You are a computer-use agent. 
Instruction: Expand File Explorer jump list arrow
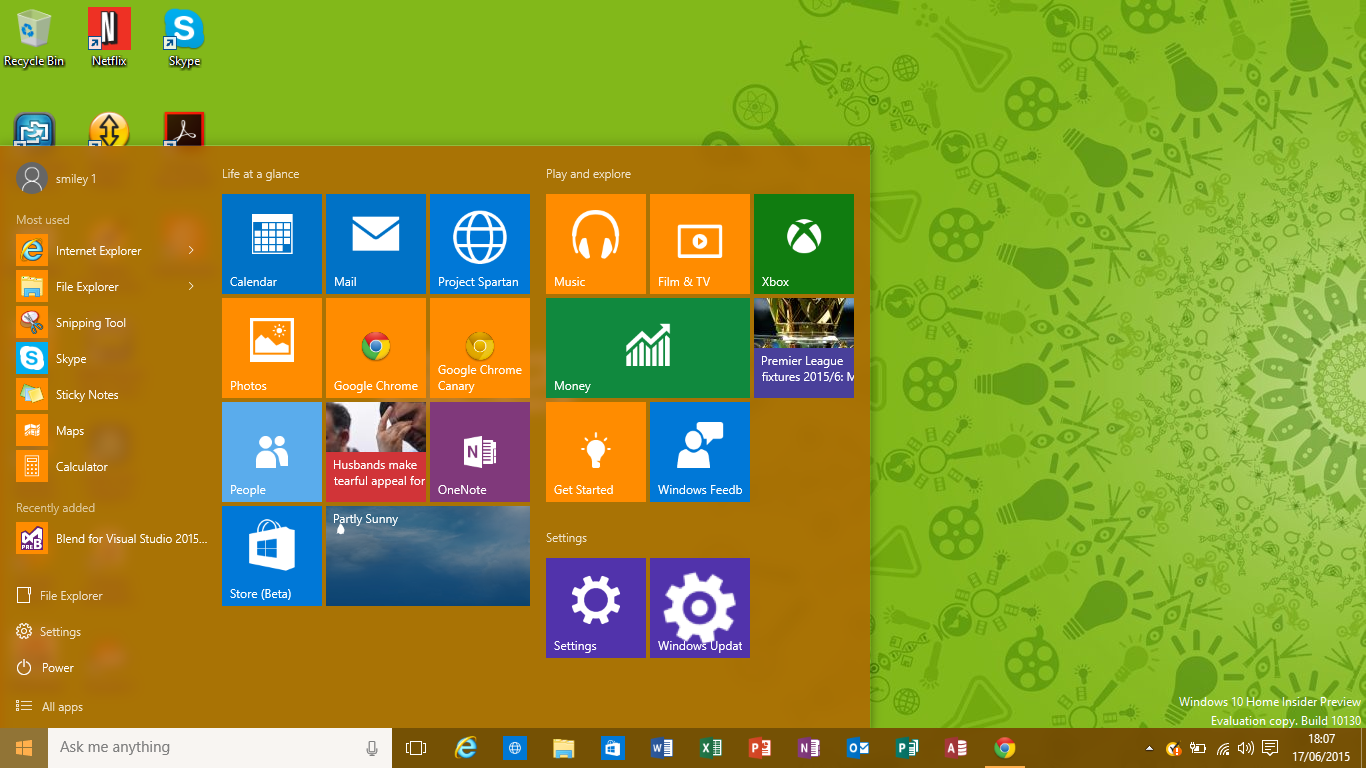point(191,286)
